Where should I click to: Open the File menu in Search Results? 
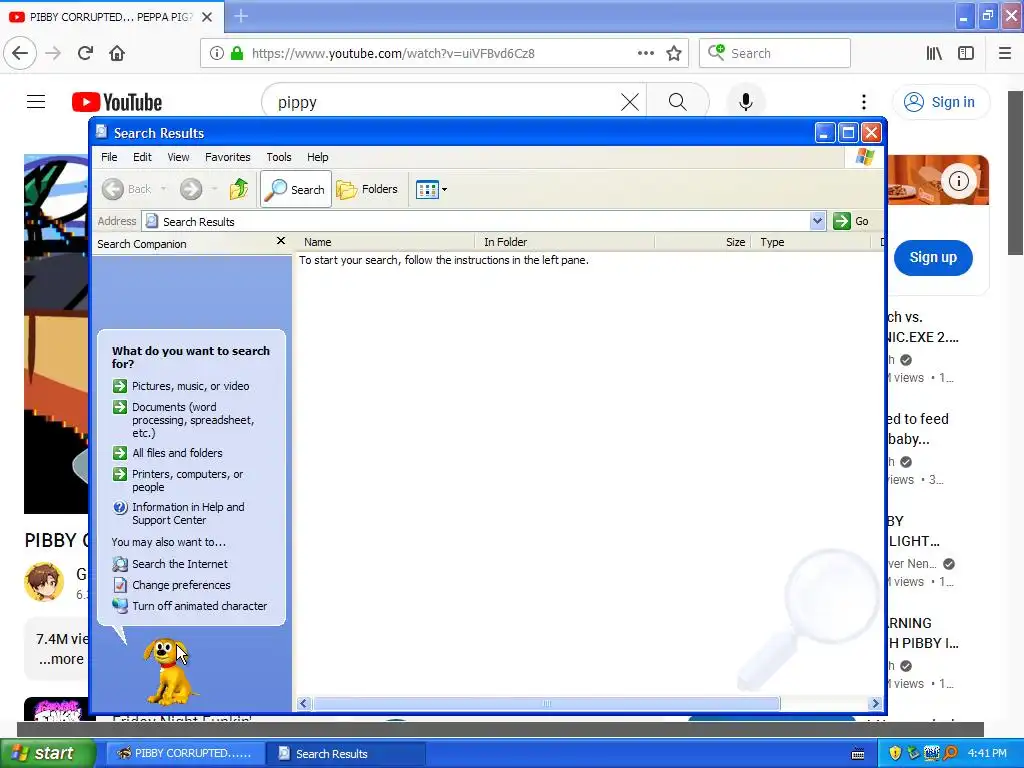[109, 157]
